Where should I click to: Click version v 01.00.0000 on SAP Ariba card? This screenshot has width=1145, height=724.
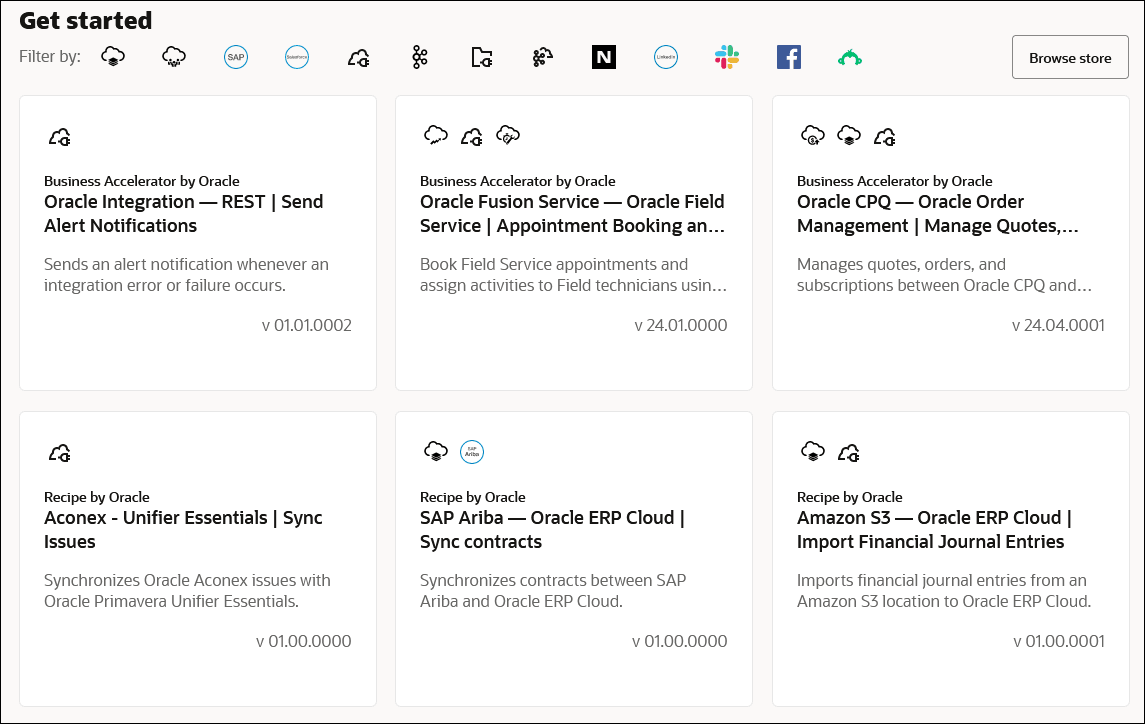click(x=680, y=641)
